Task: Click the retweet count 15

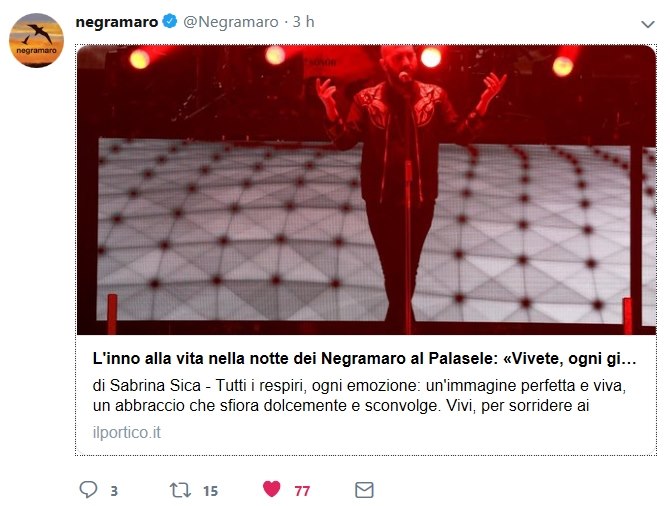Action: [210, 491]
